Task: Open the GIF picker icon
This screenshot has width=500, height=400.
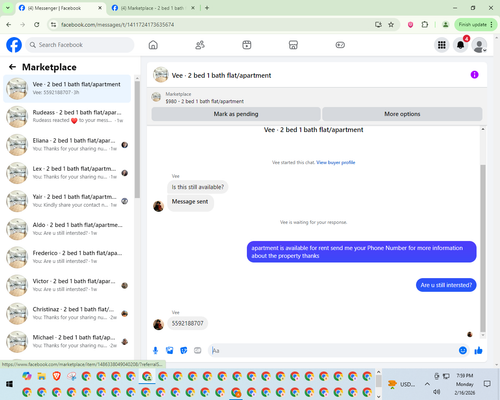Action: [198, 350]
